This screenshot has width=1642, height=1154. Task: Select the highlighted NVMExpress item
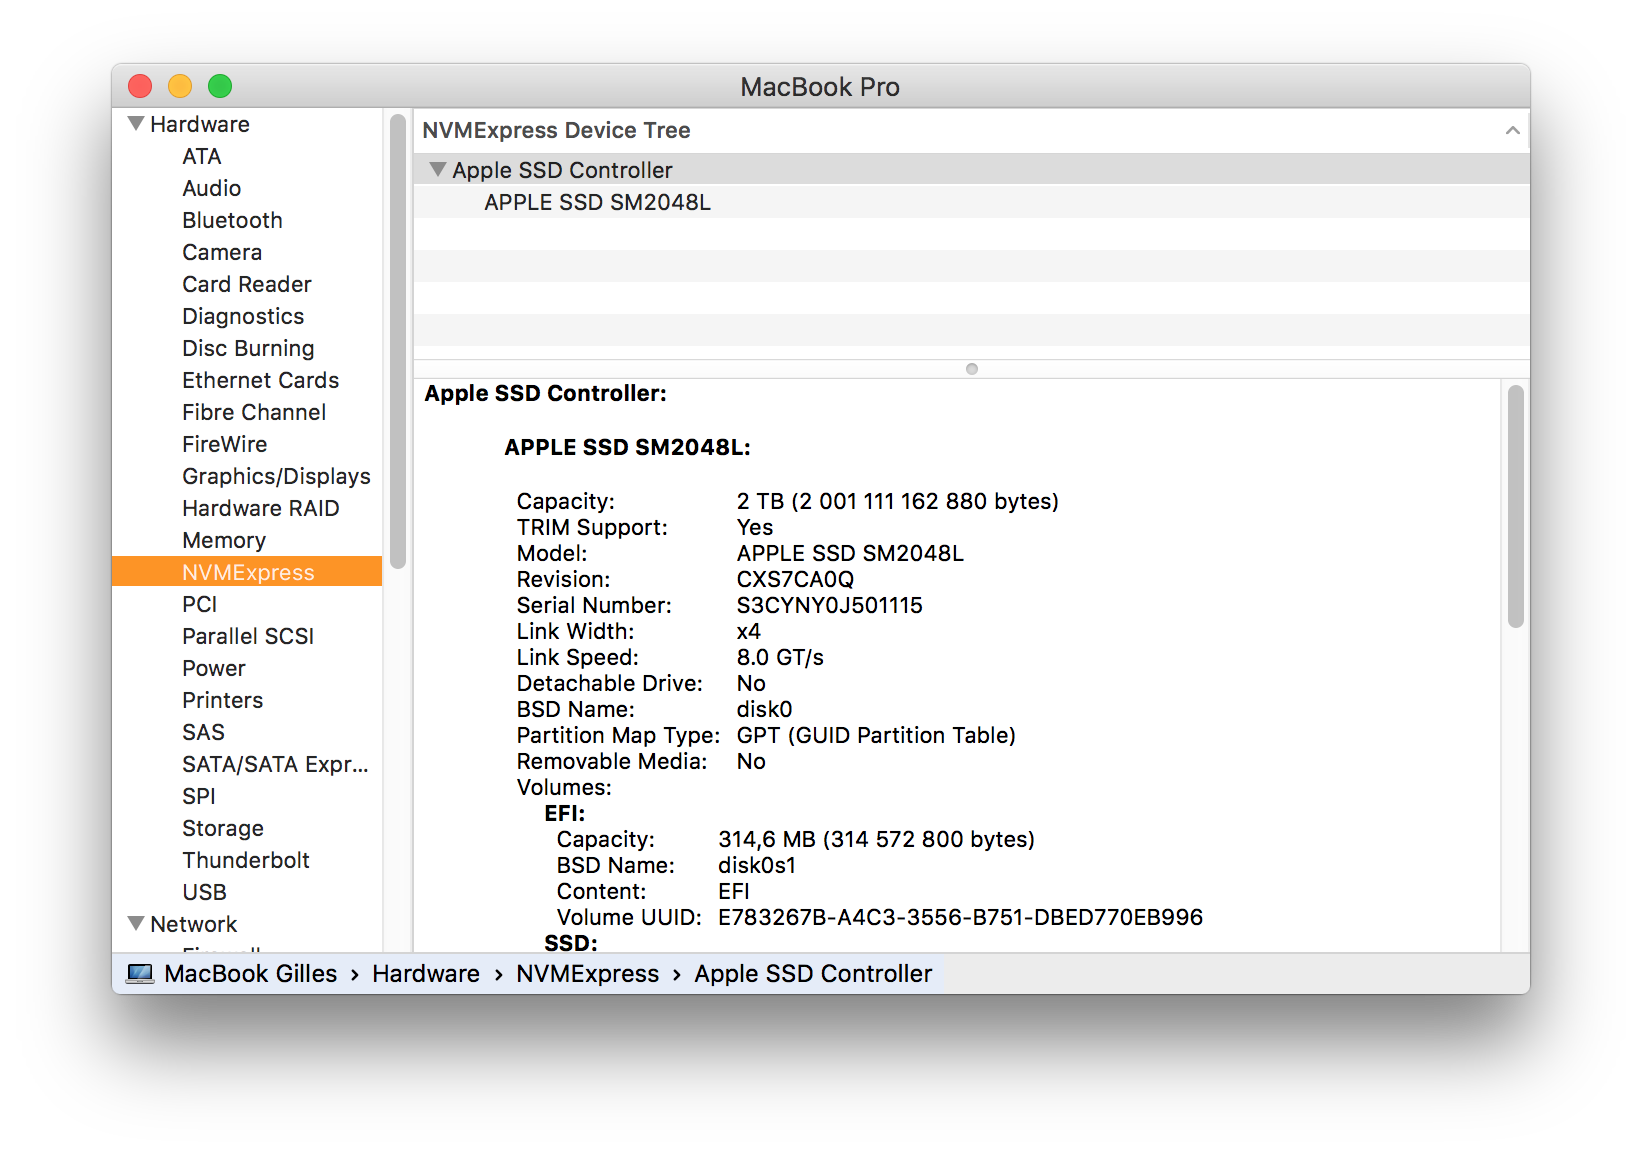click(x=247, y=571)
